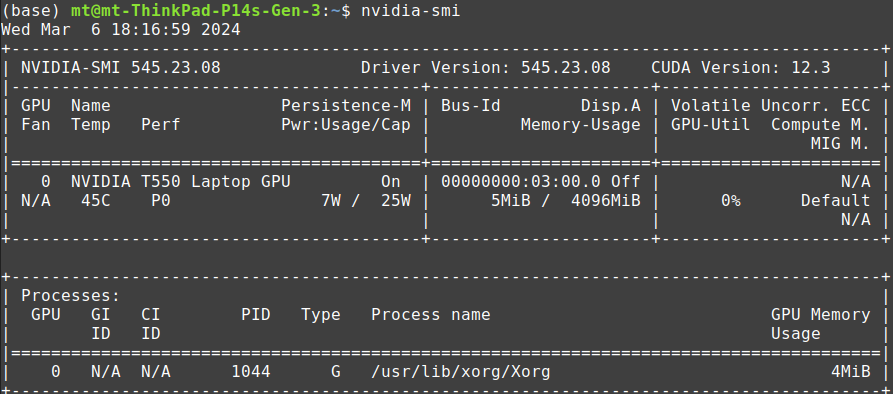
Task: Click the Persistence-M On value
Action: coord(391,182)
